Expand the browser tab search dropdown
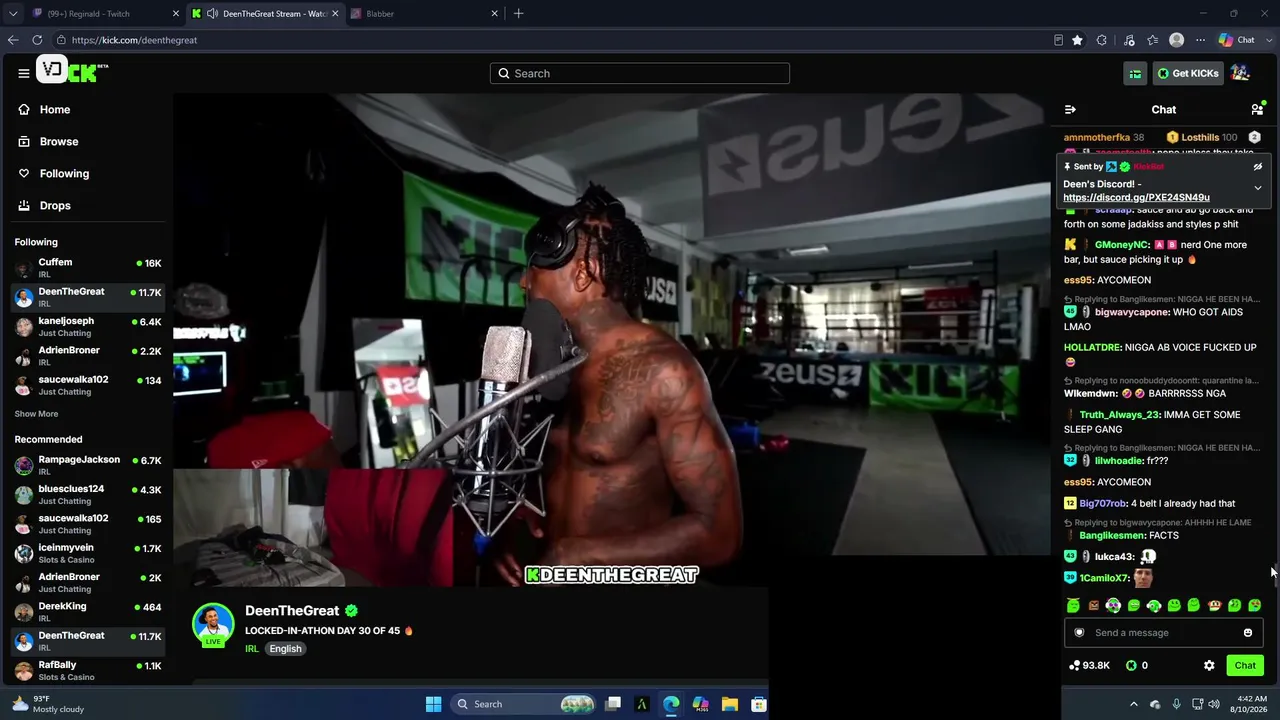1280x720 pixels. pyautogui.click(x=13, y=14)
